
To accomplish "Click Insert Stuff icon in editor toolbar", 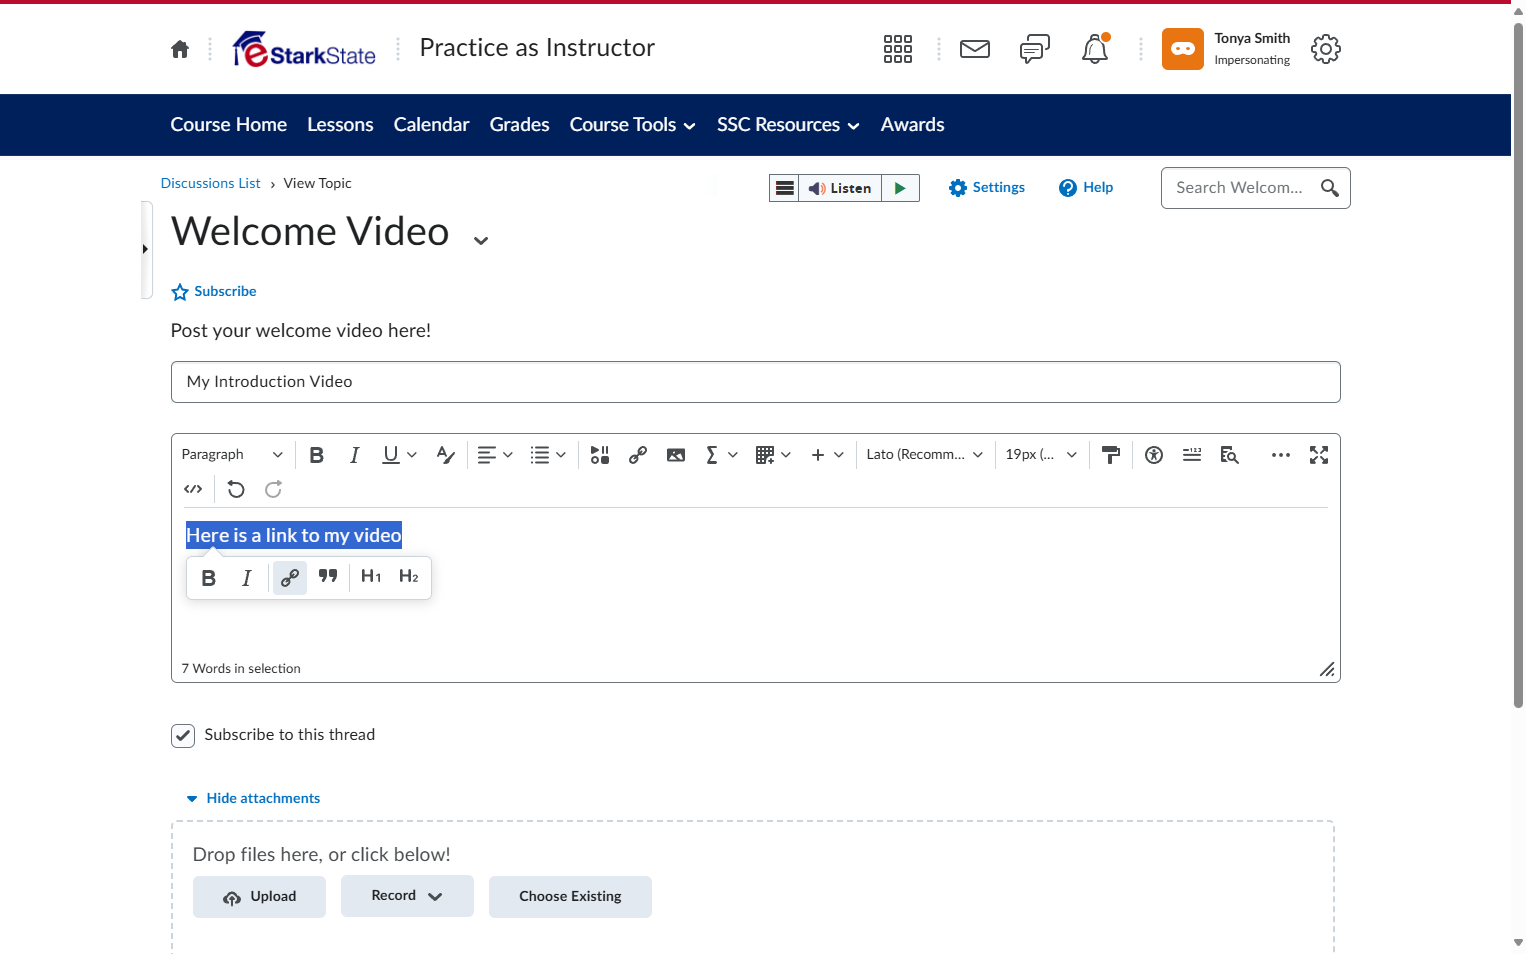I will pyautogui.click(x=600, y=455).
